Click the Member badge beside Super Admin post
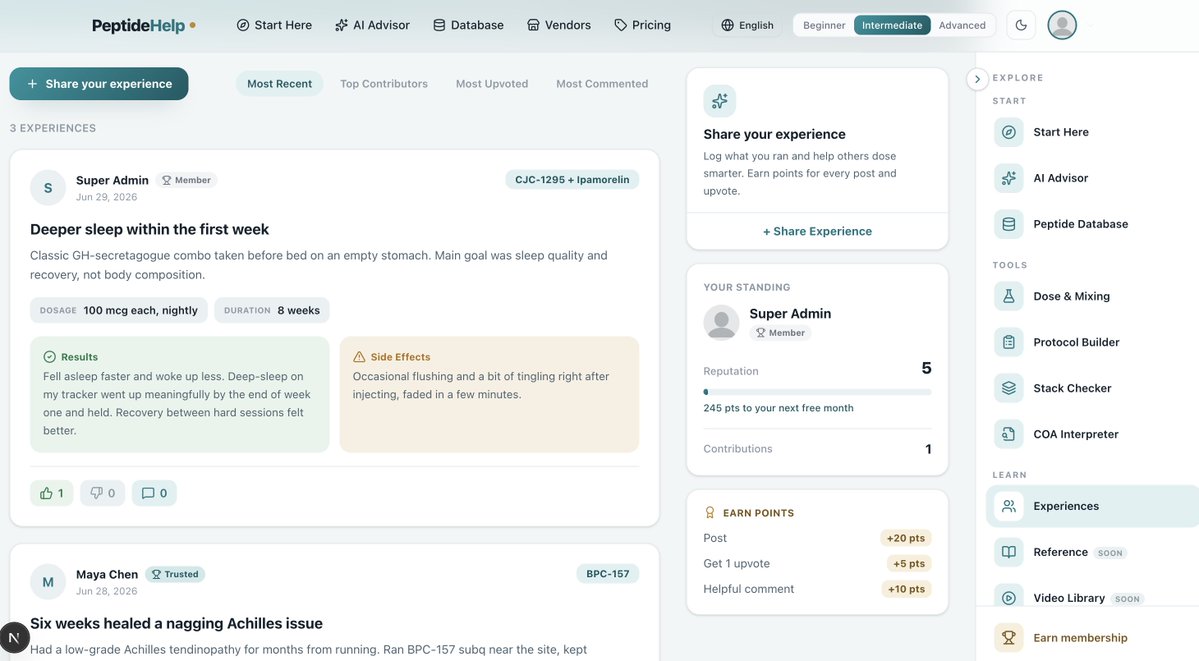Viewport: 1199px width, 661px height. point(187,180)
